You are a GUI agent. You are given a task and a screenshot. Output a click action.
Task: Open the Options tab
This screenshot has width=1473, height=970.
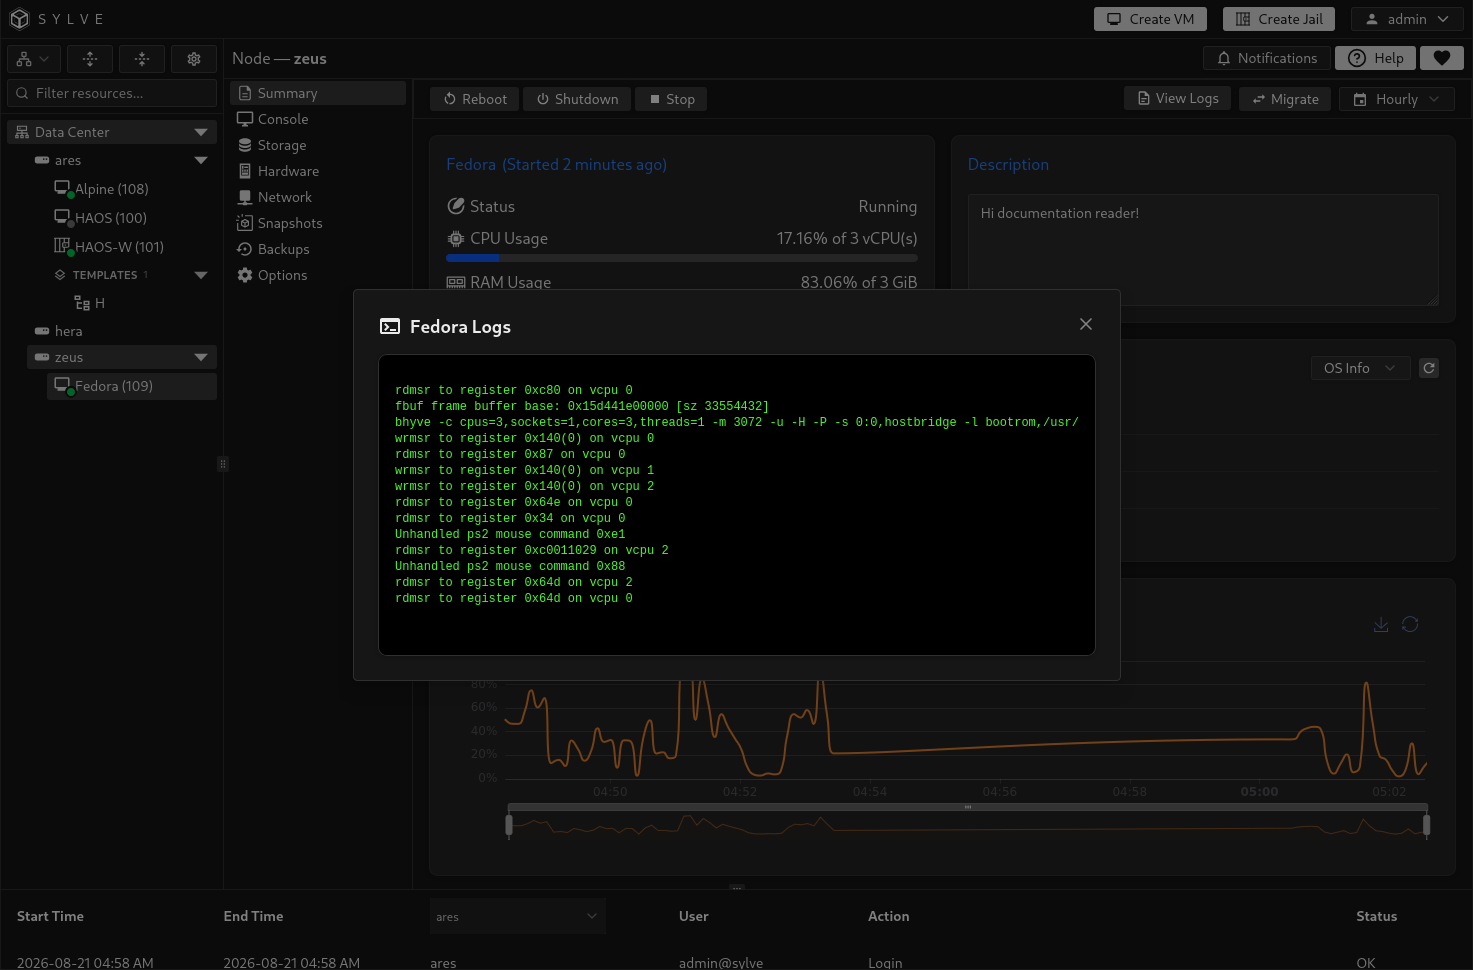(x=318, y=275)
